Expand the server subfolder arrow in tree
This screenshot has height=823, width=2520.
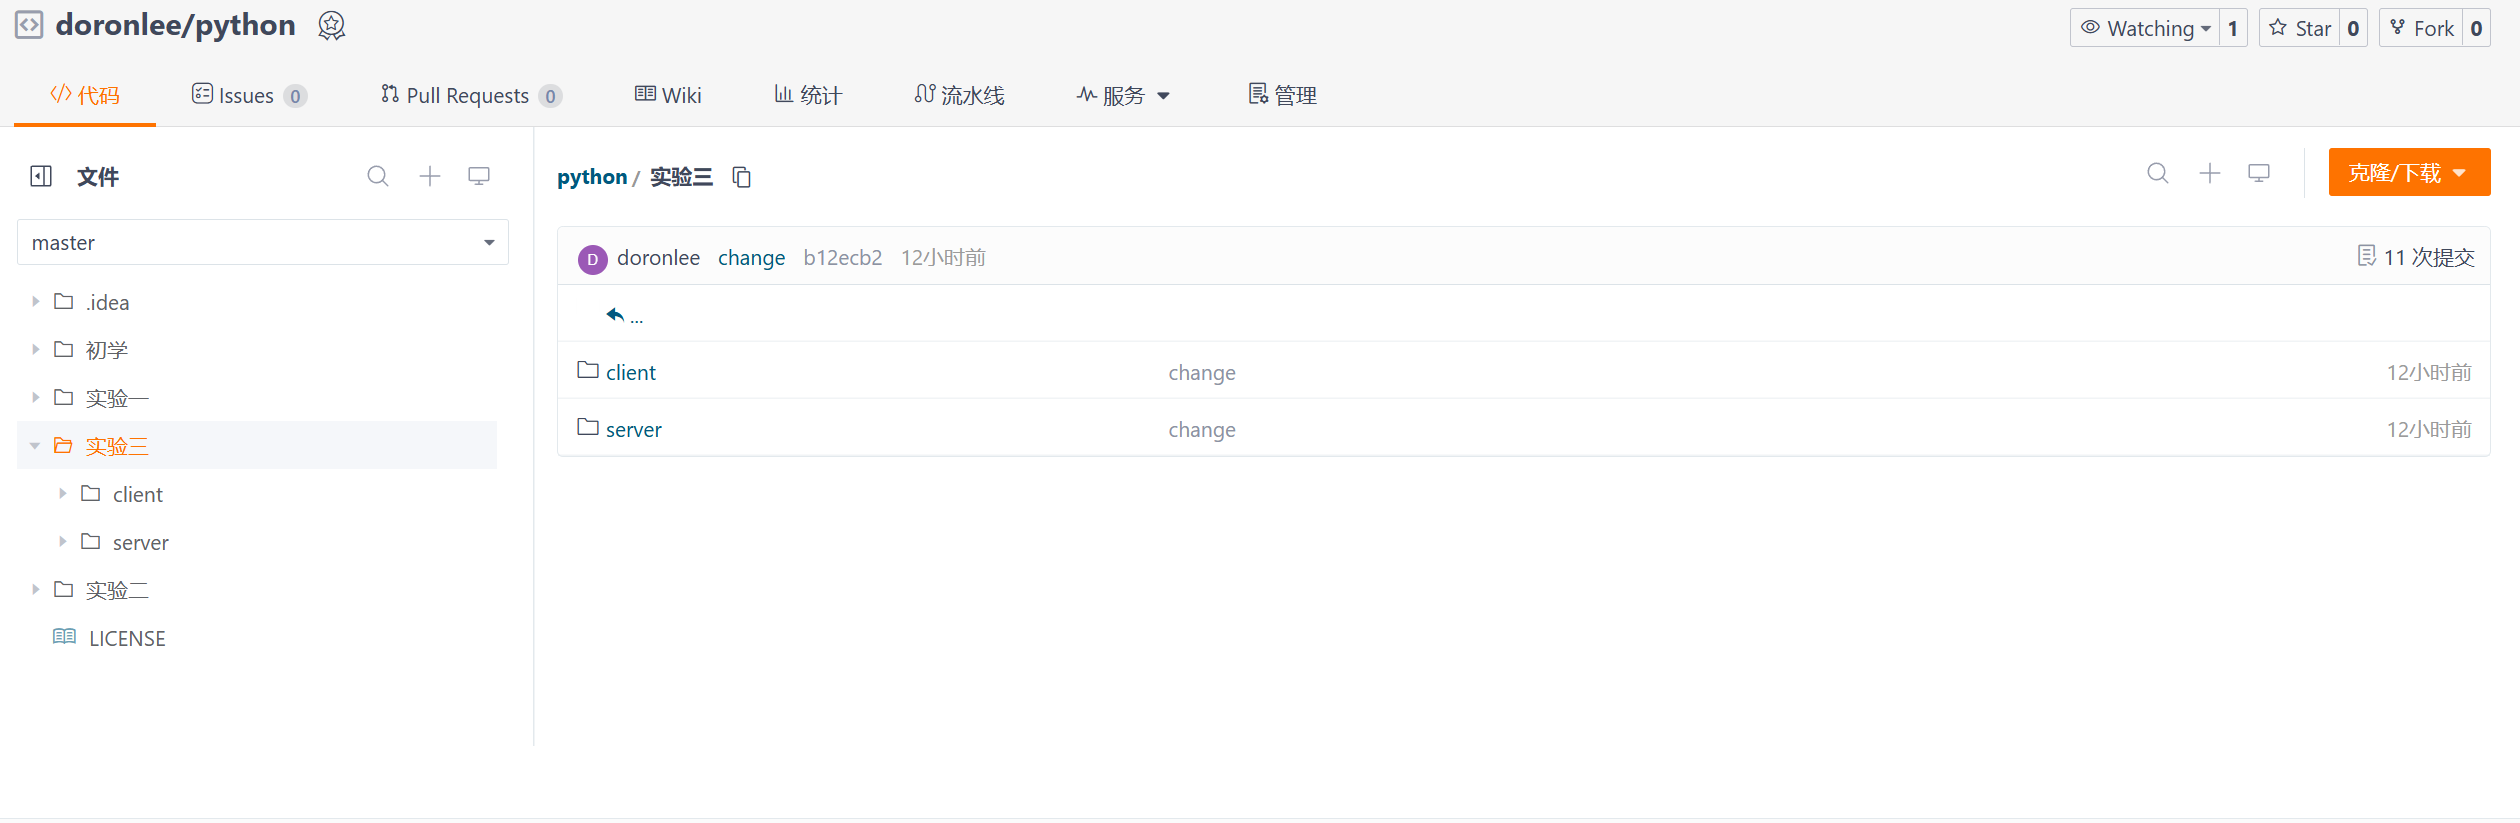pyautogui.click(x=62, y=541)
